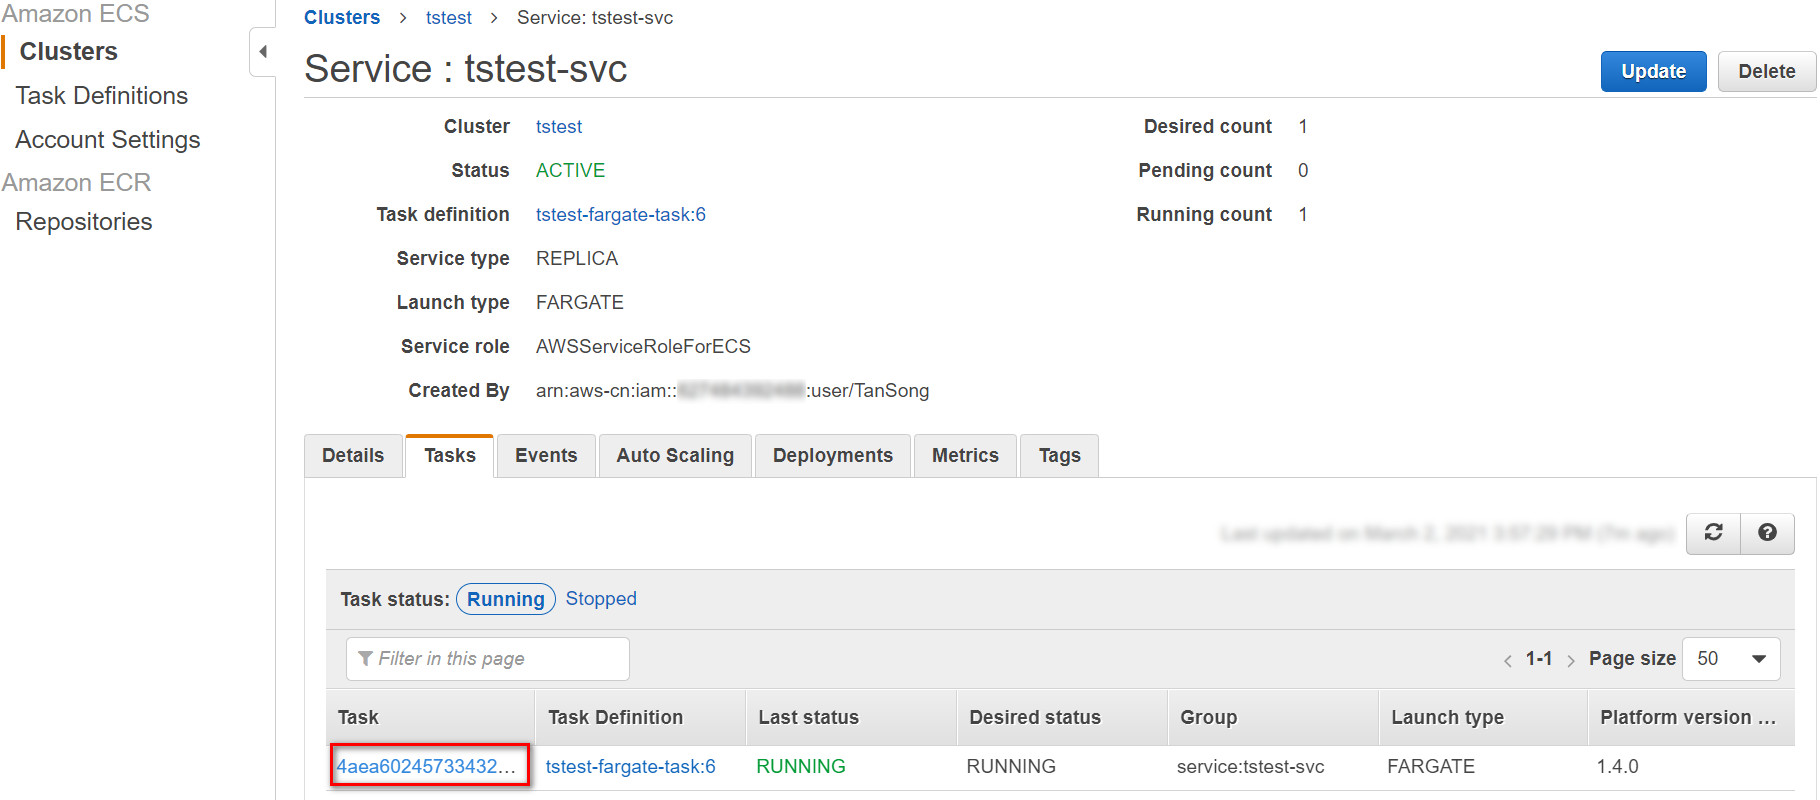Select the RUNNING last status cell
The image size is (1820, 800).
click(801, 767)
